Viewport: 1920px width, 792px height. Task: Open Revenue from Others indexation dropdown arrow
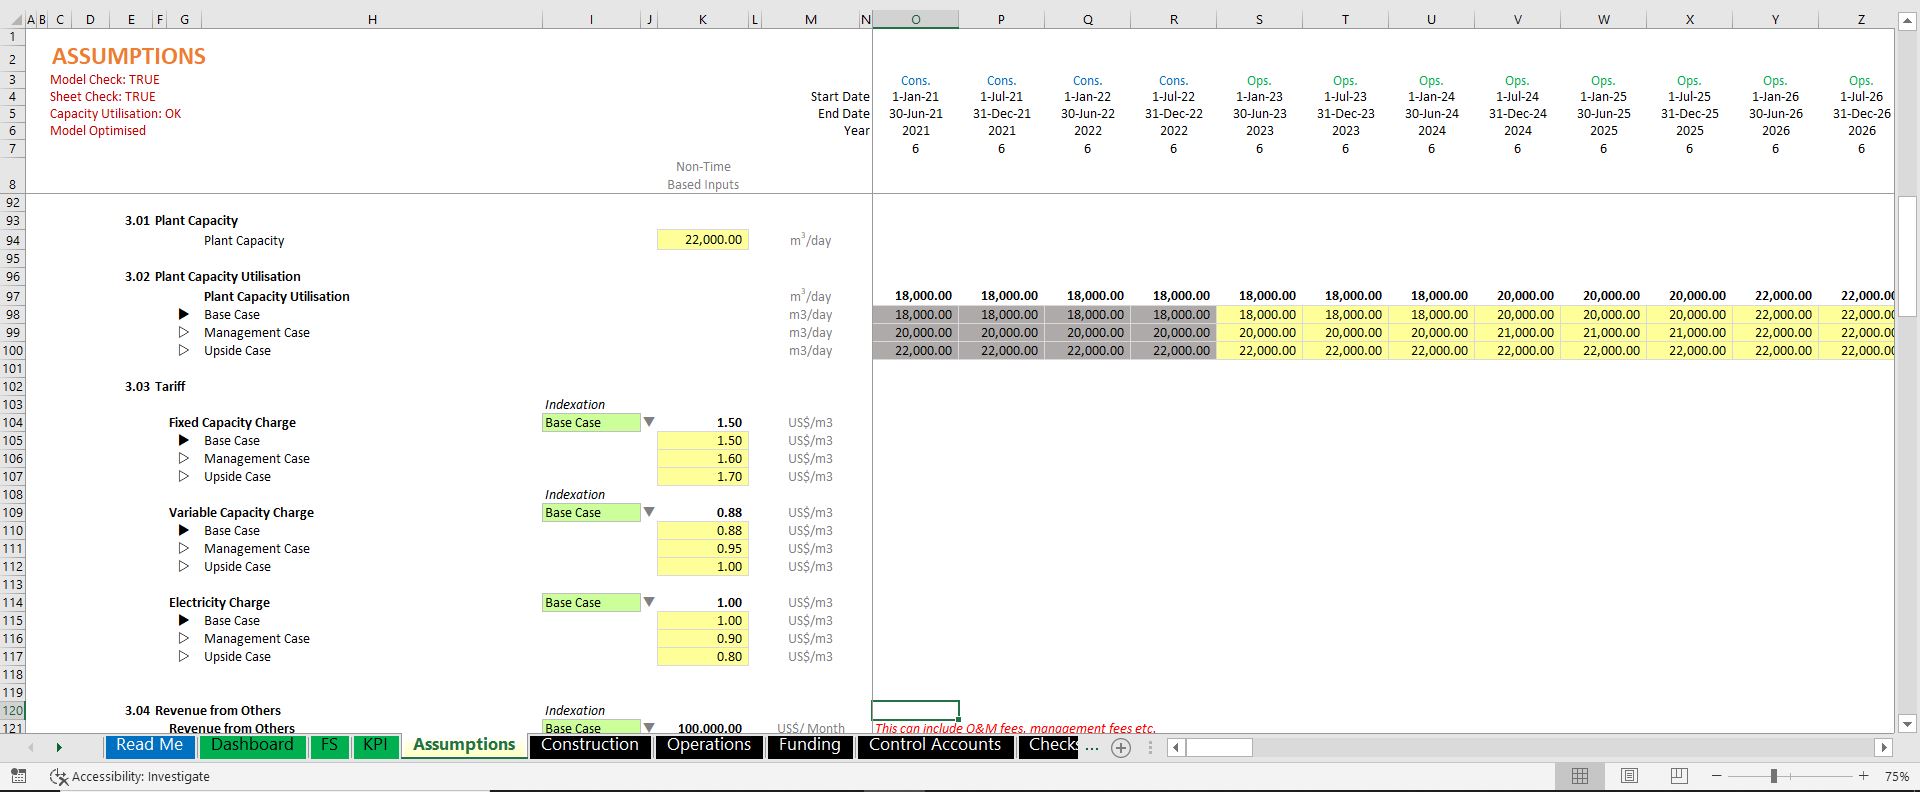point(649,727)
